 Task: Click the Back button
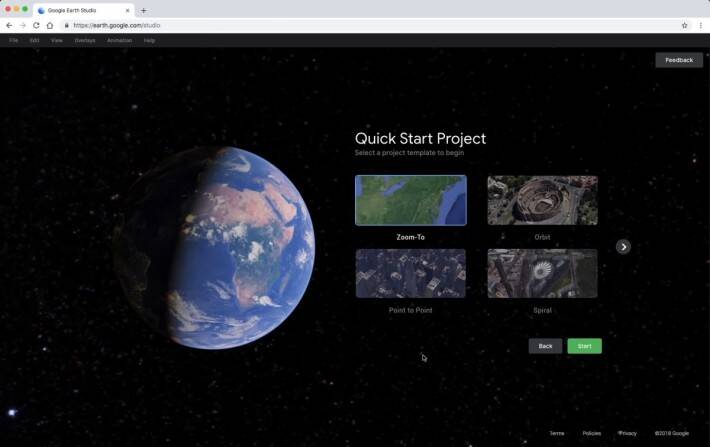coord(545,346)
